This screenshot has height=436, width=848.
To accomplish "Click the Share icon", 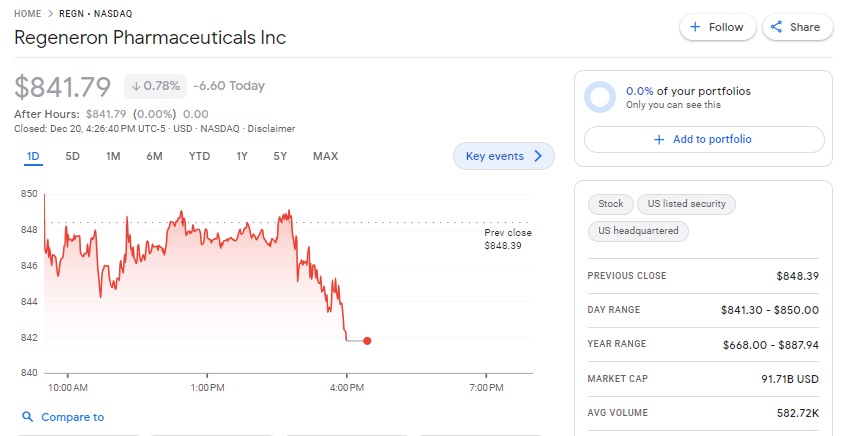I will [777, 28].
